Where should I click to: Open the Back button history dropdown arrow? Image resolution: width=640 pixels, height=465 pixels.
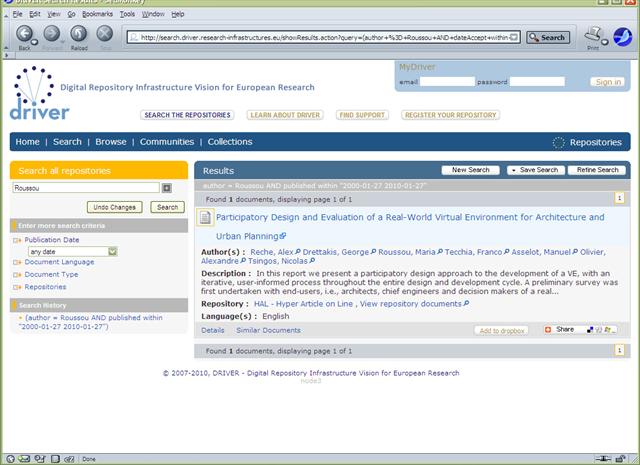[x=34, y=42]
